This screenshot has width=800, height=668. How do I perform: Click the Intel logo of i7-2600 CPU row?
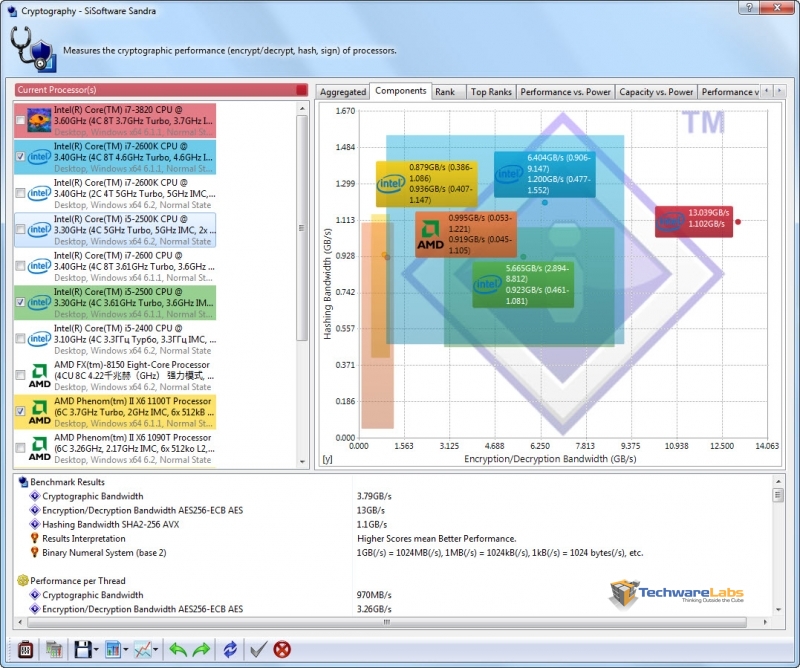[39, 266]
